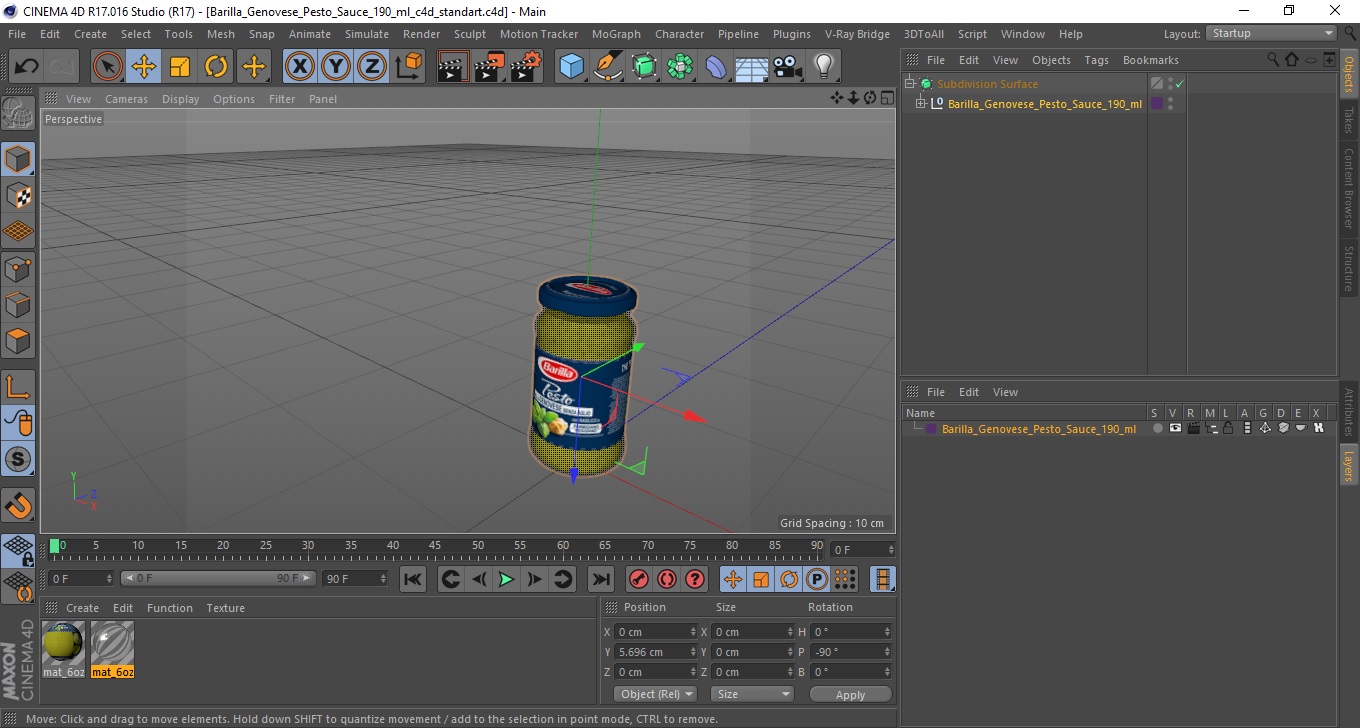Select the spline pen tool icon
Viewport: 1360px width, 728px height.
pos(608,67)
